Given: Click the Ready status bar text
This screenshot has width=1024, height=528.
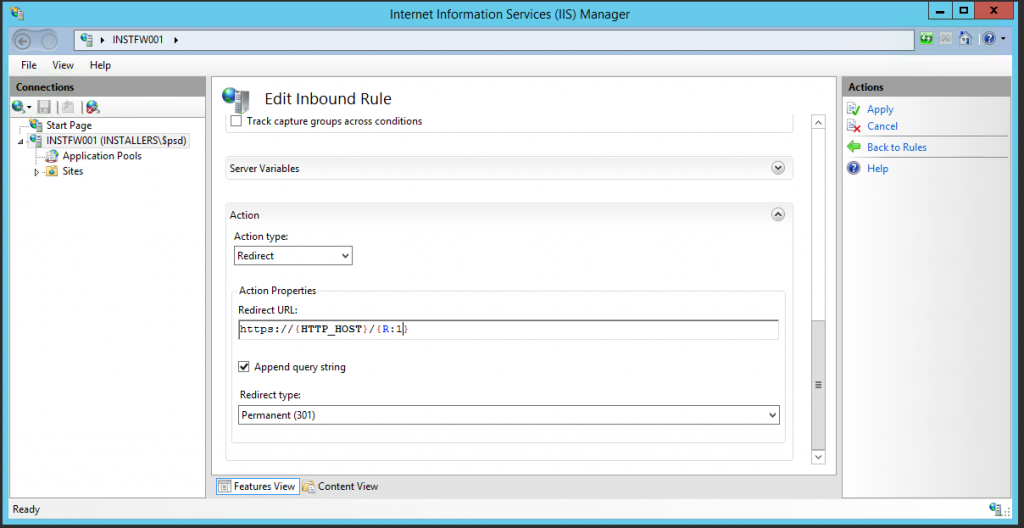Looking at the screenshot, I should click(27, 509).
